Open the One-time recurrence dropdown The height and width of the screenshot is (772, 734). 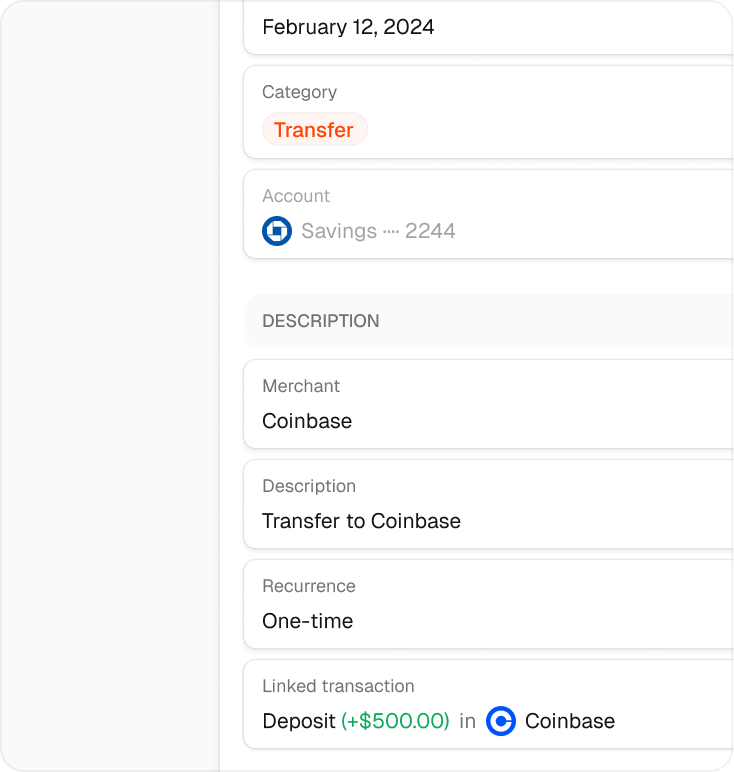tap(307, 621)
